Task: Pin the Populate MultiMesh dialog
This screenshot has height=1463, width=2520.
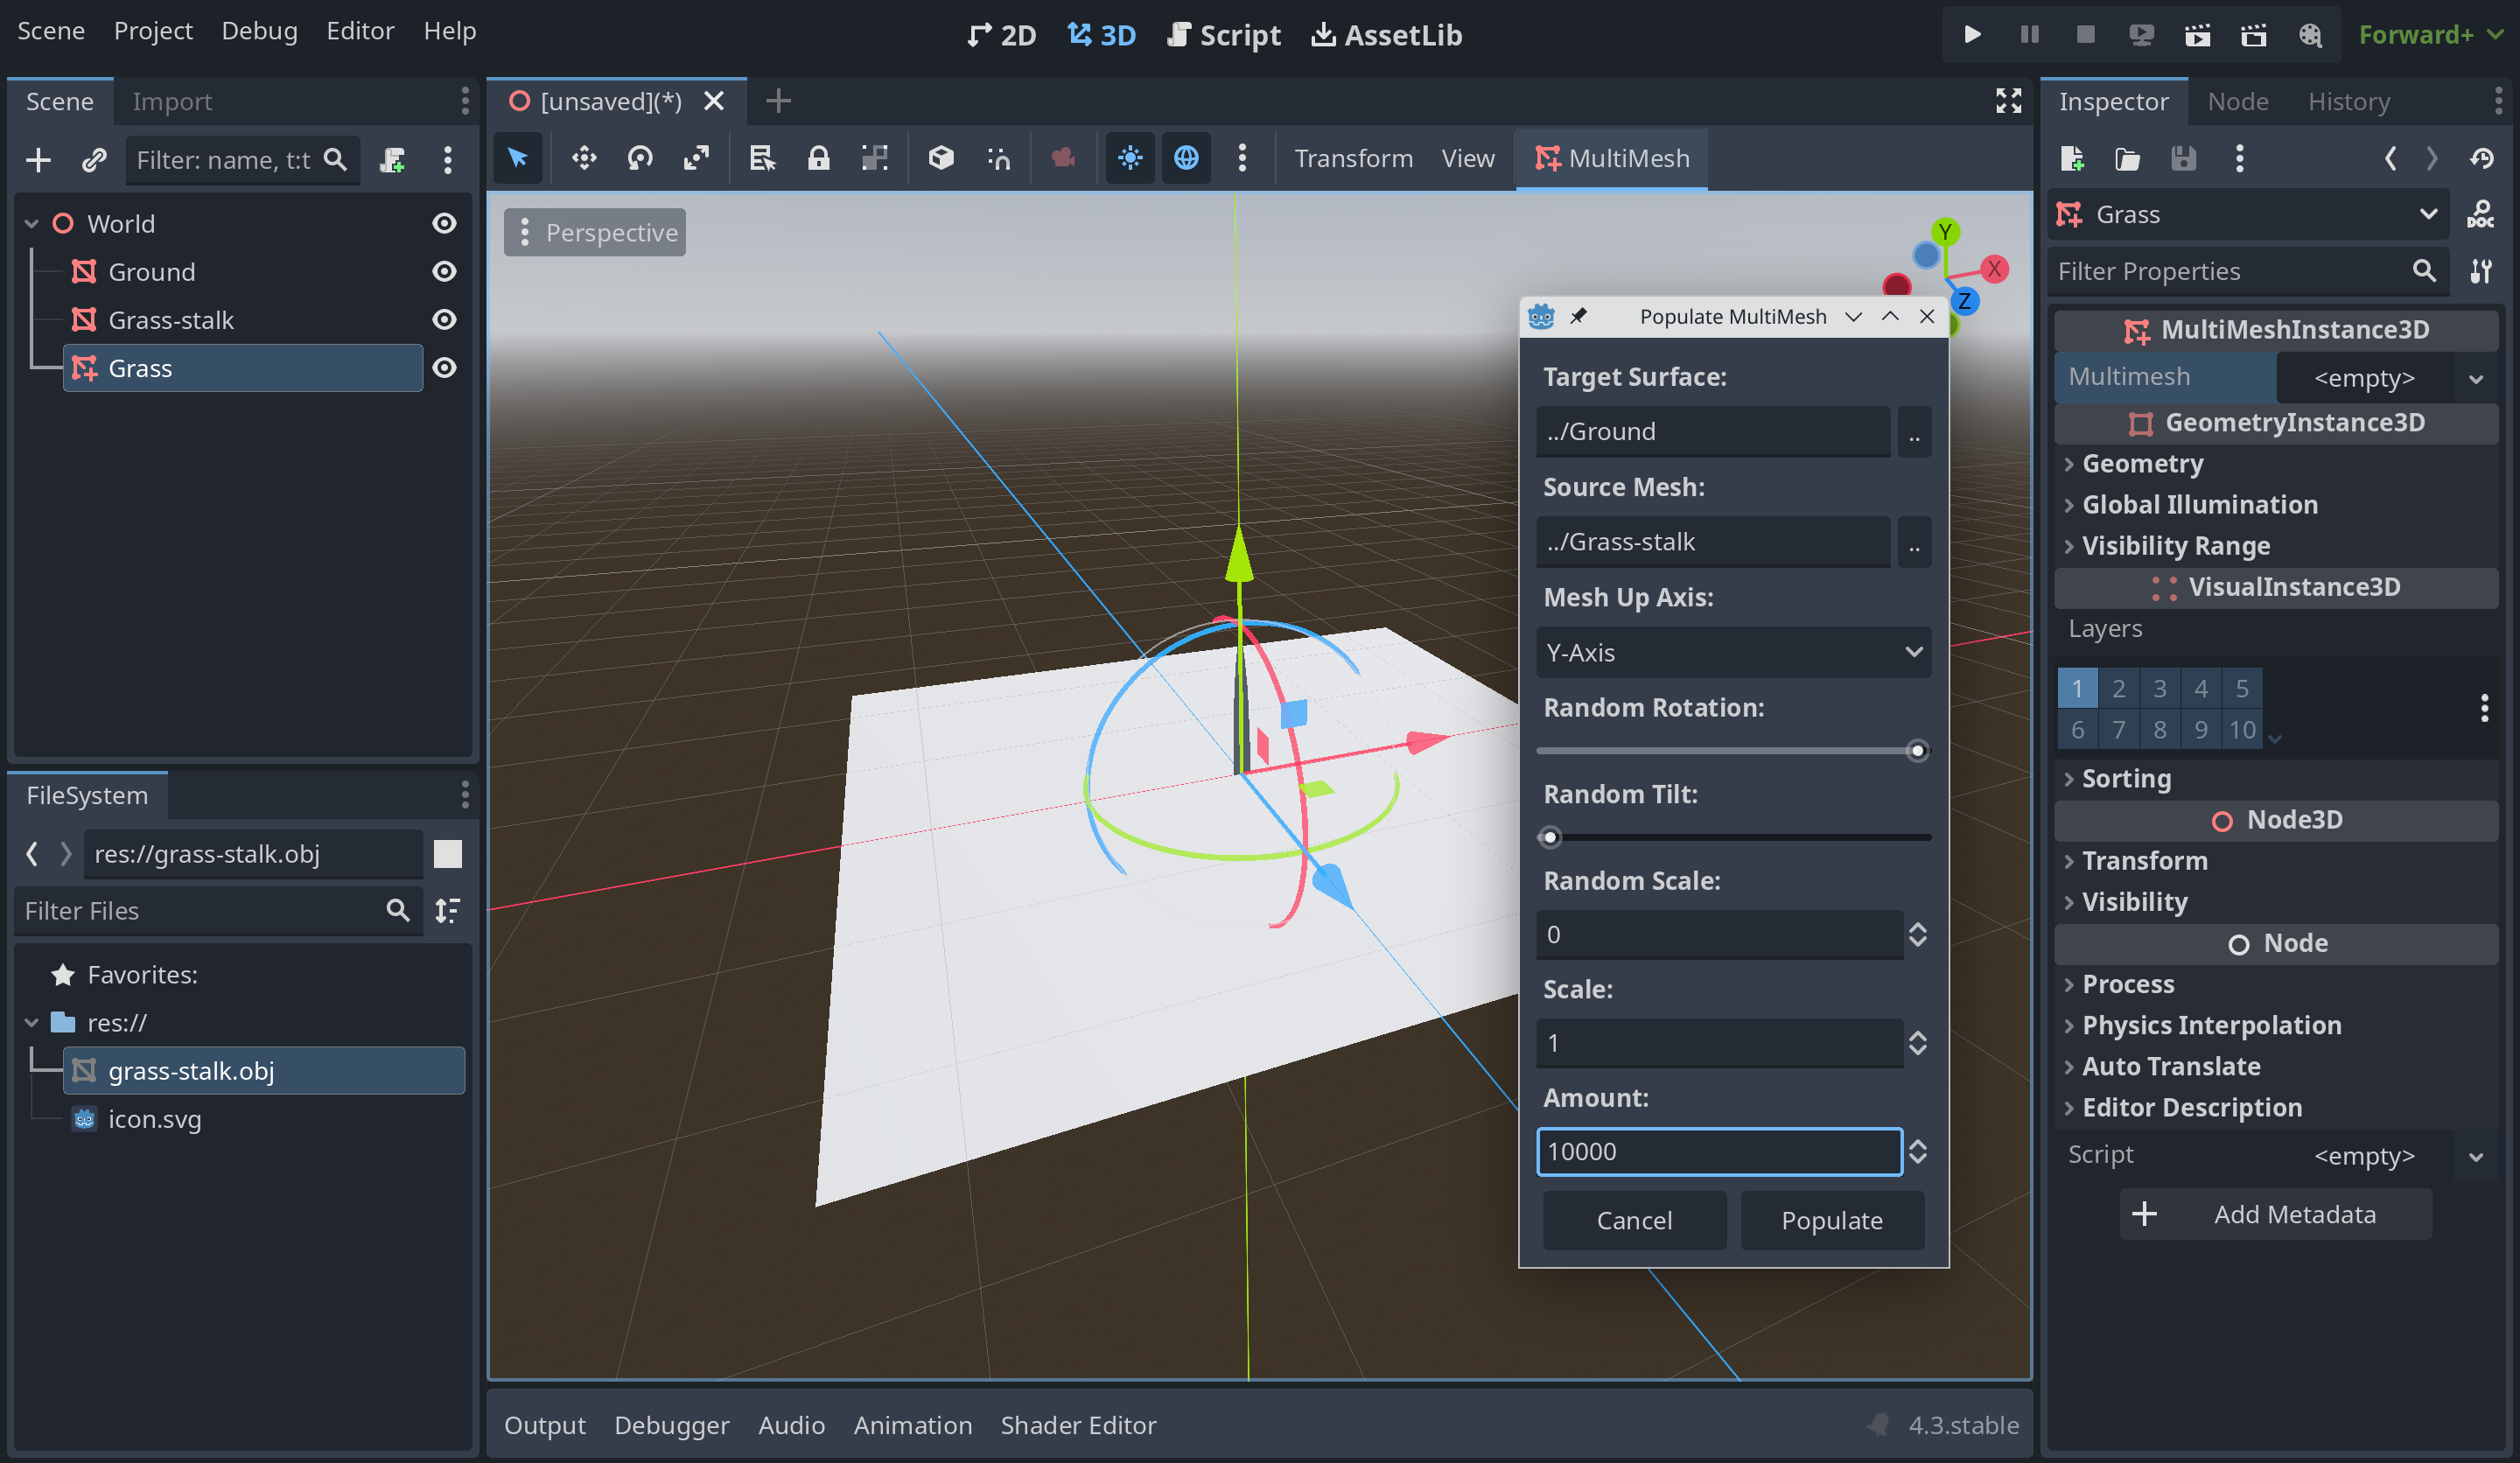Action: pyautogui.click(x=1578, y=316)
